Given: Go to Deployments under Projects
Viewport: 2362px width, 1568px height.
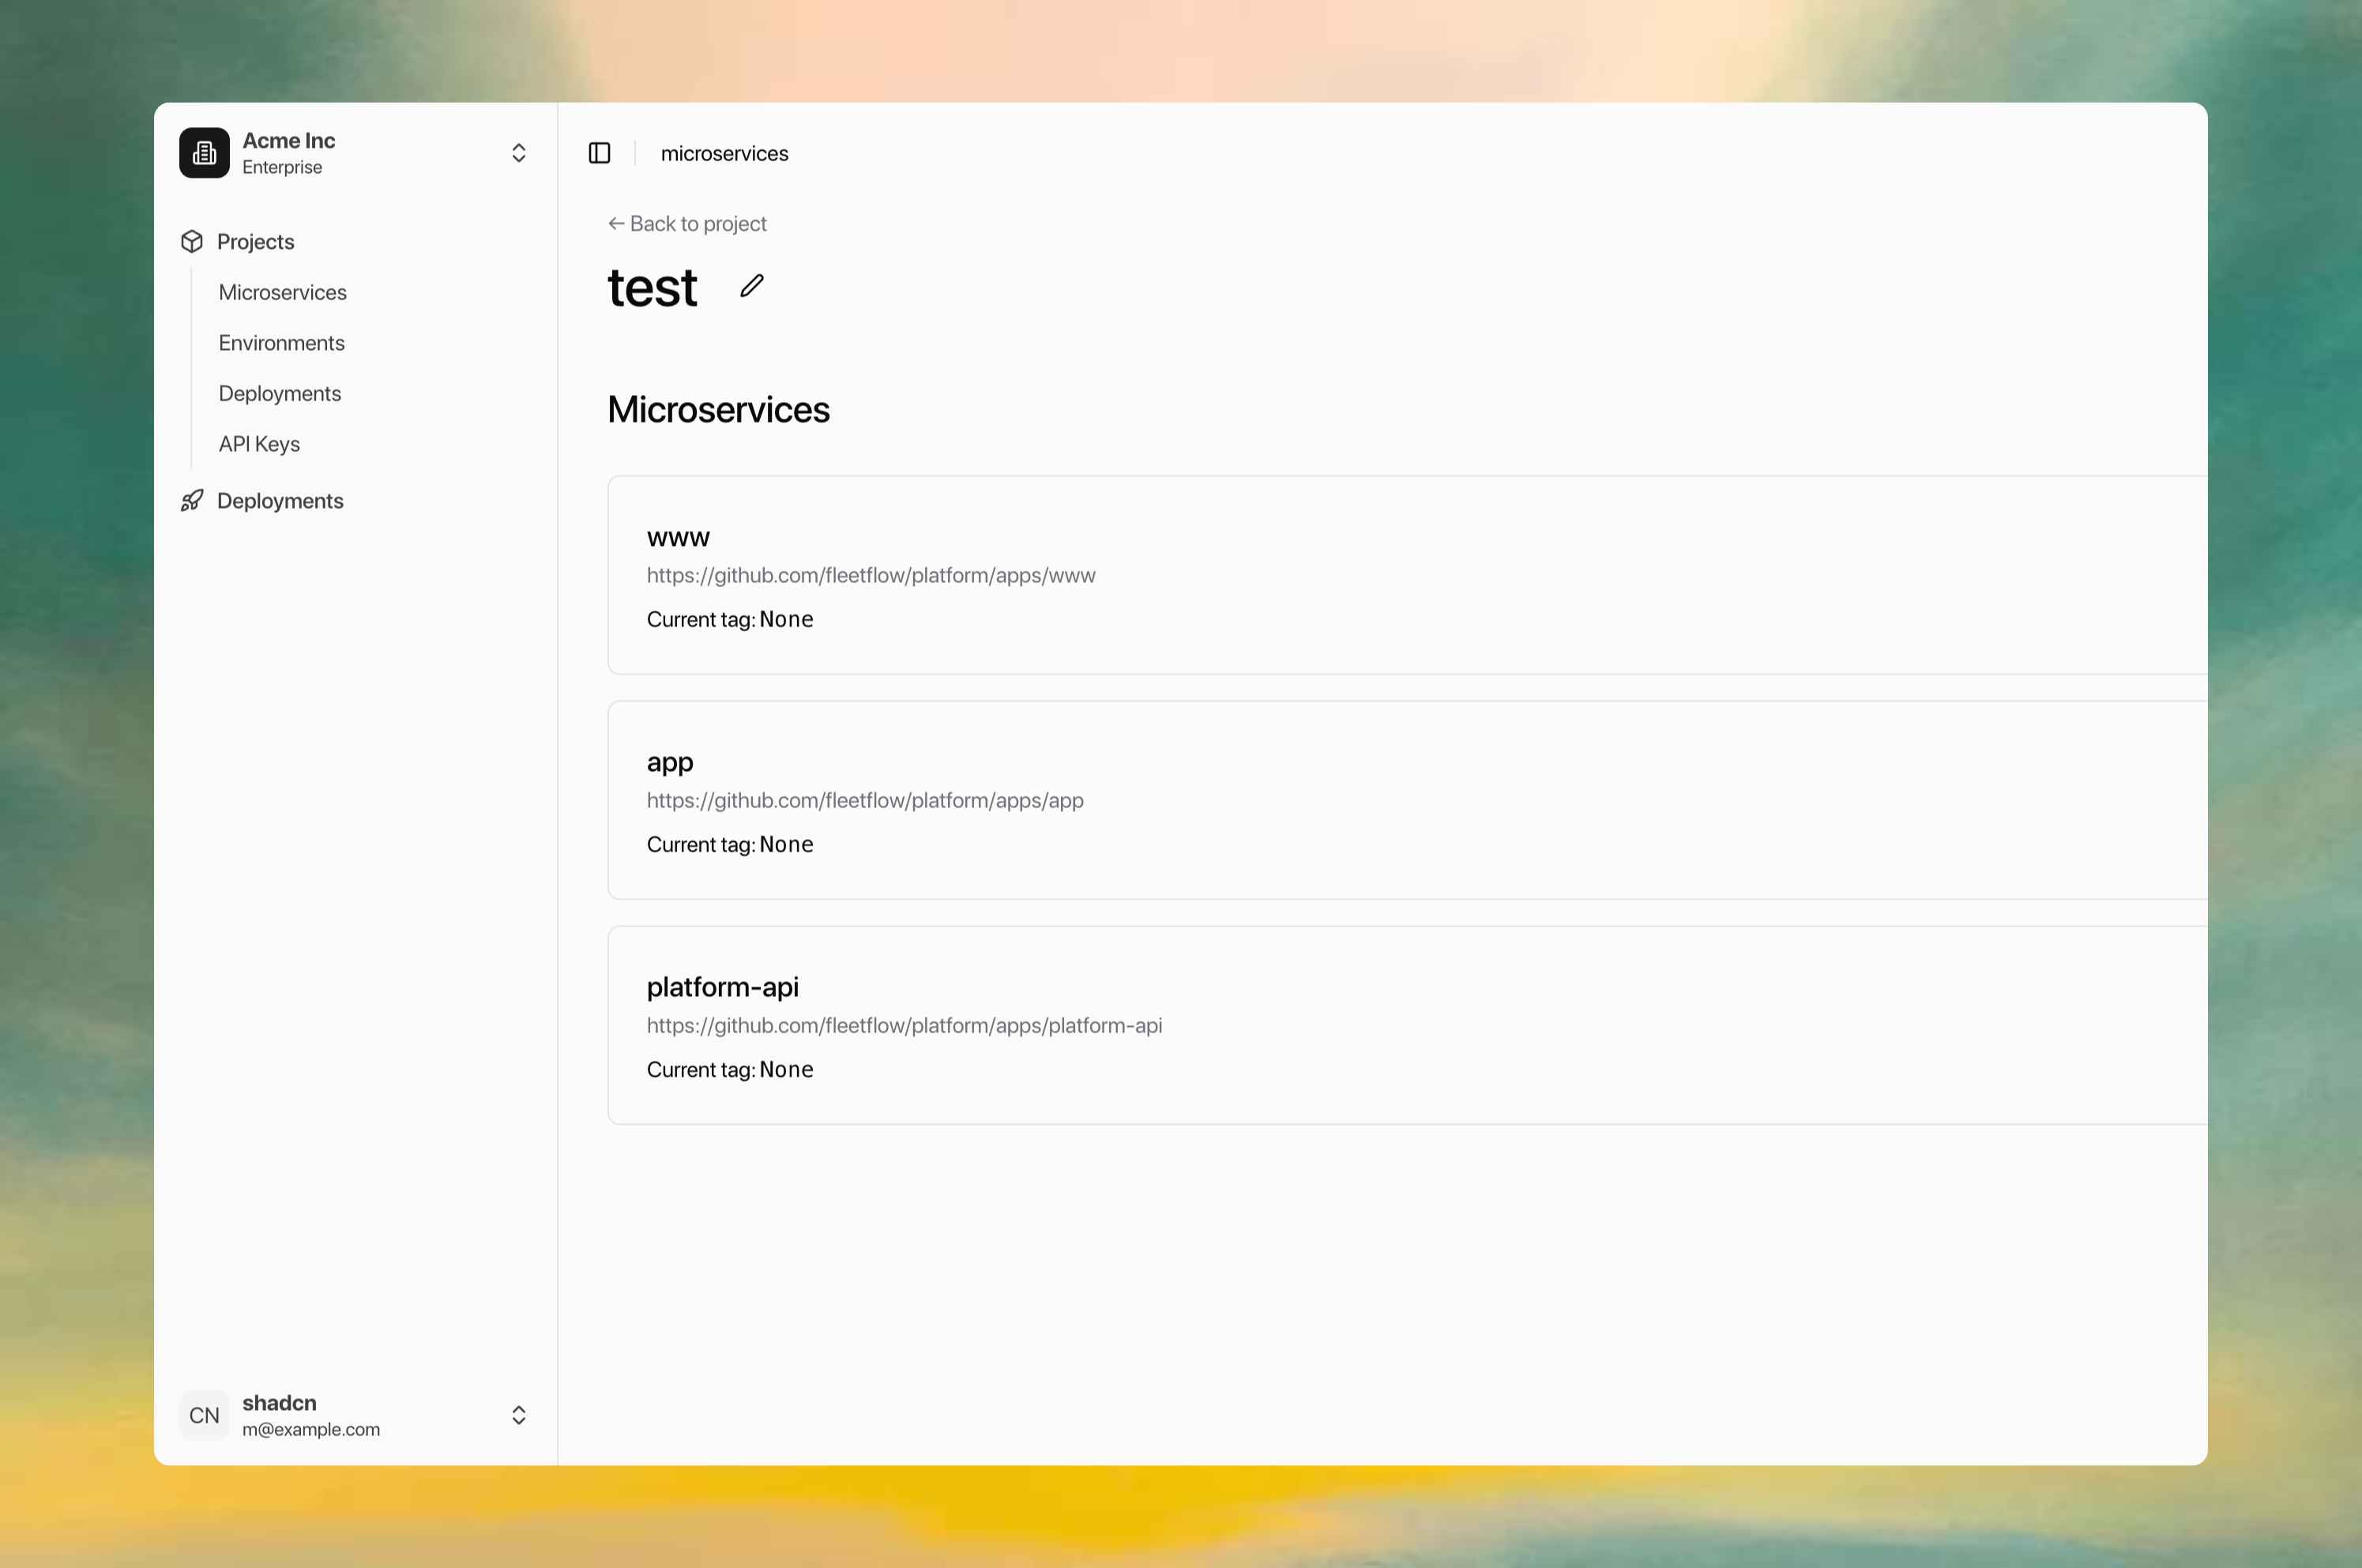Looking at the screenshot, I should pyautogui.click(x=280, y=394).
